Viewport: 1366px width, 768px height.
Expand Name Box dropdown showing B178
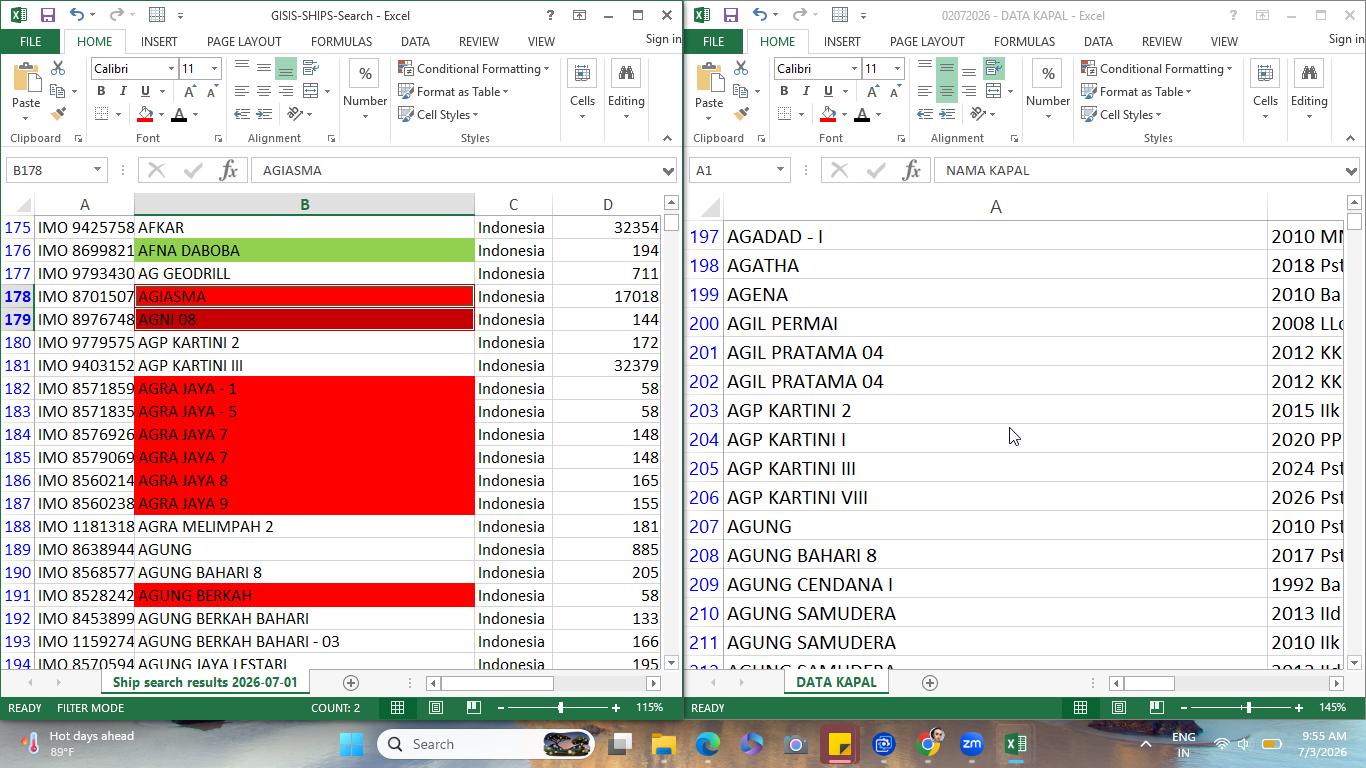pos(97,170)
